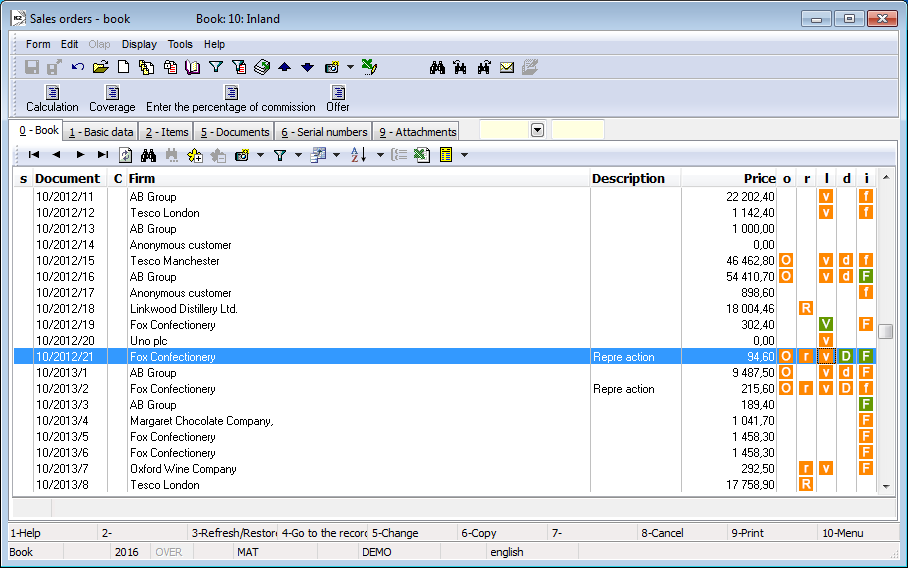Click the orange 'O' flag on row 10/2012/15

[x=786, y=261]
